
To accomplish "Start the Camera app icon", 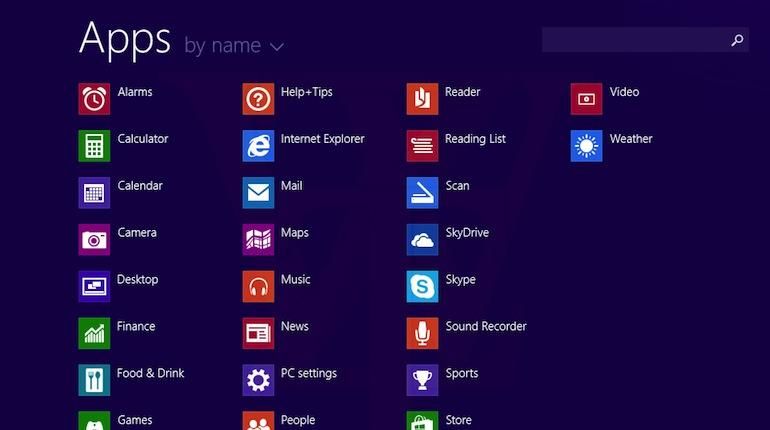I will (x=94, y=240).
